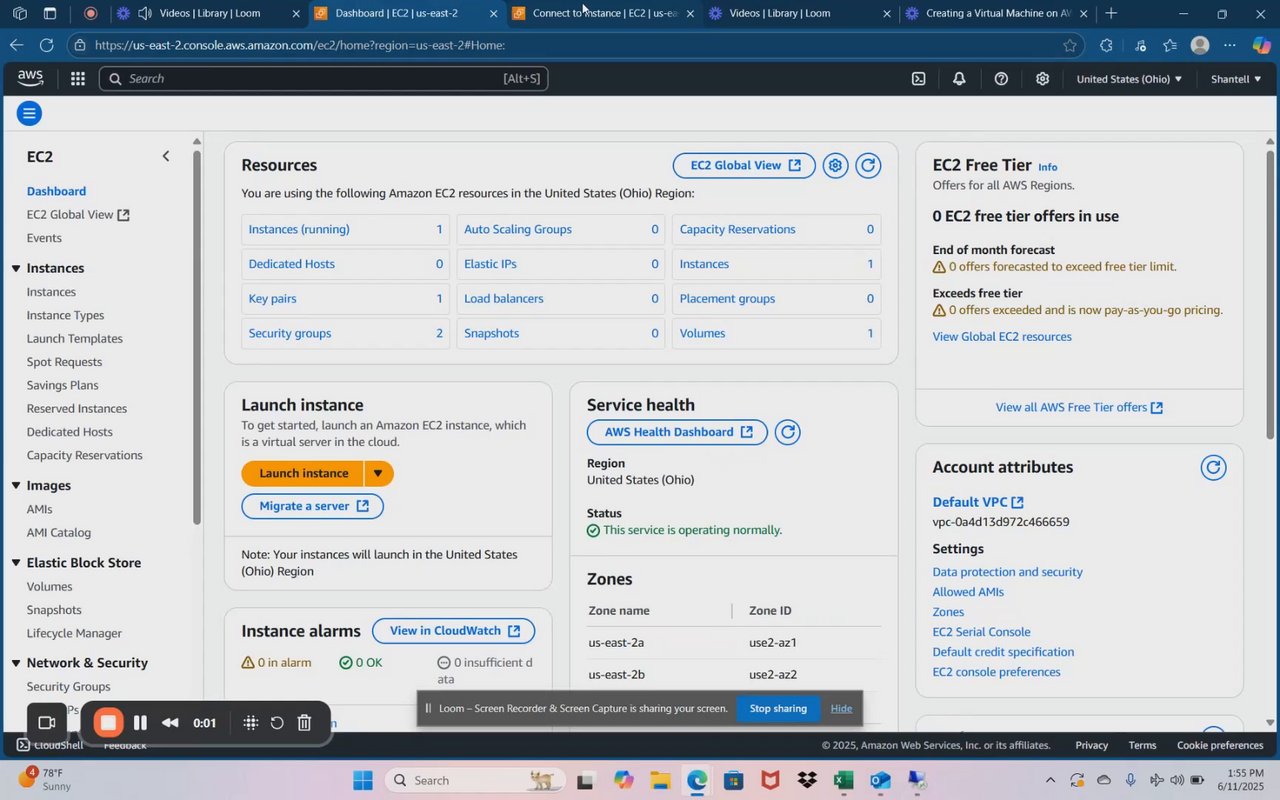Open Outlook from the taskbar
Viewport: 1280px width, 800px height.
(x=880, y=781)
